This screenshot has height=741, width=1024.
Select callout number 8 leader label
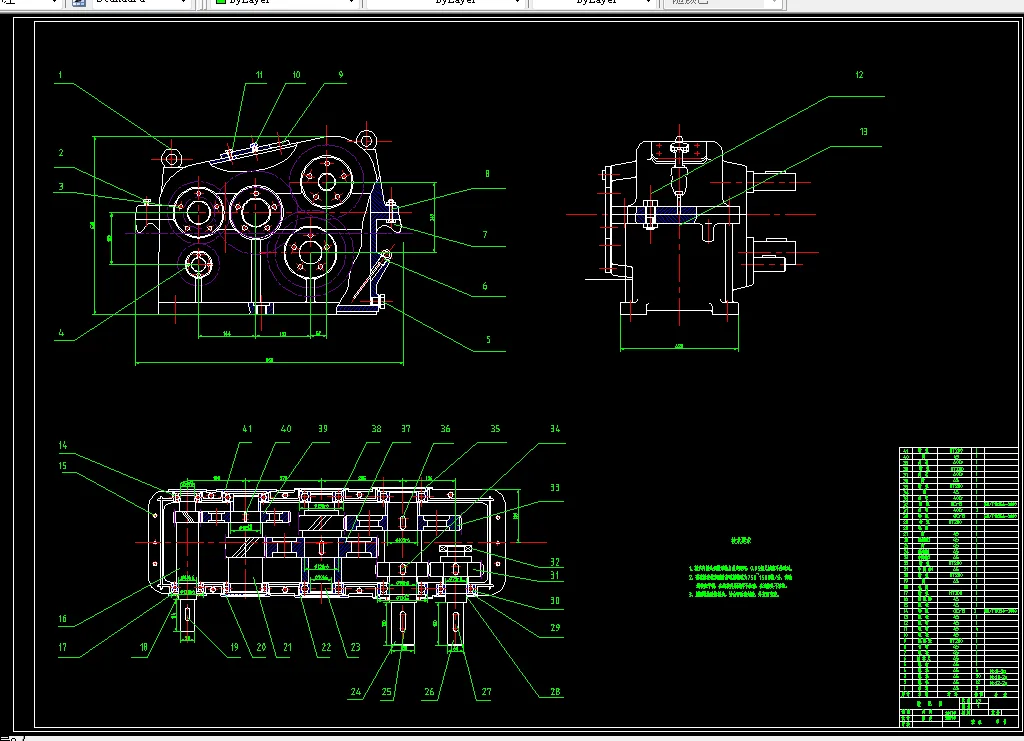tap(487, 174)
